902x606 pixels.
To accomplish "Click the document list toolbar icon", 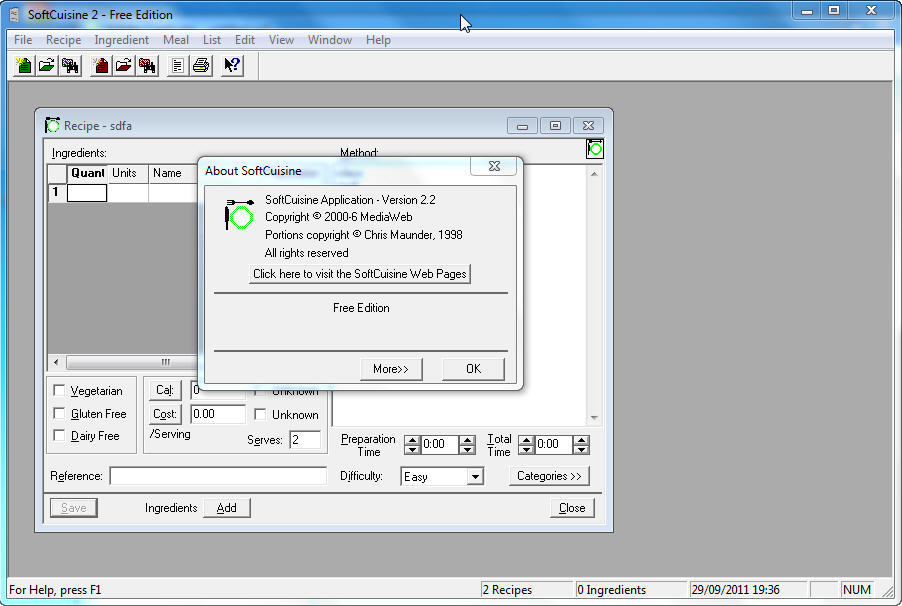I will tap(178, 66).
